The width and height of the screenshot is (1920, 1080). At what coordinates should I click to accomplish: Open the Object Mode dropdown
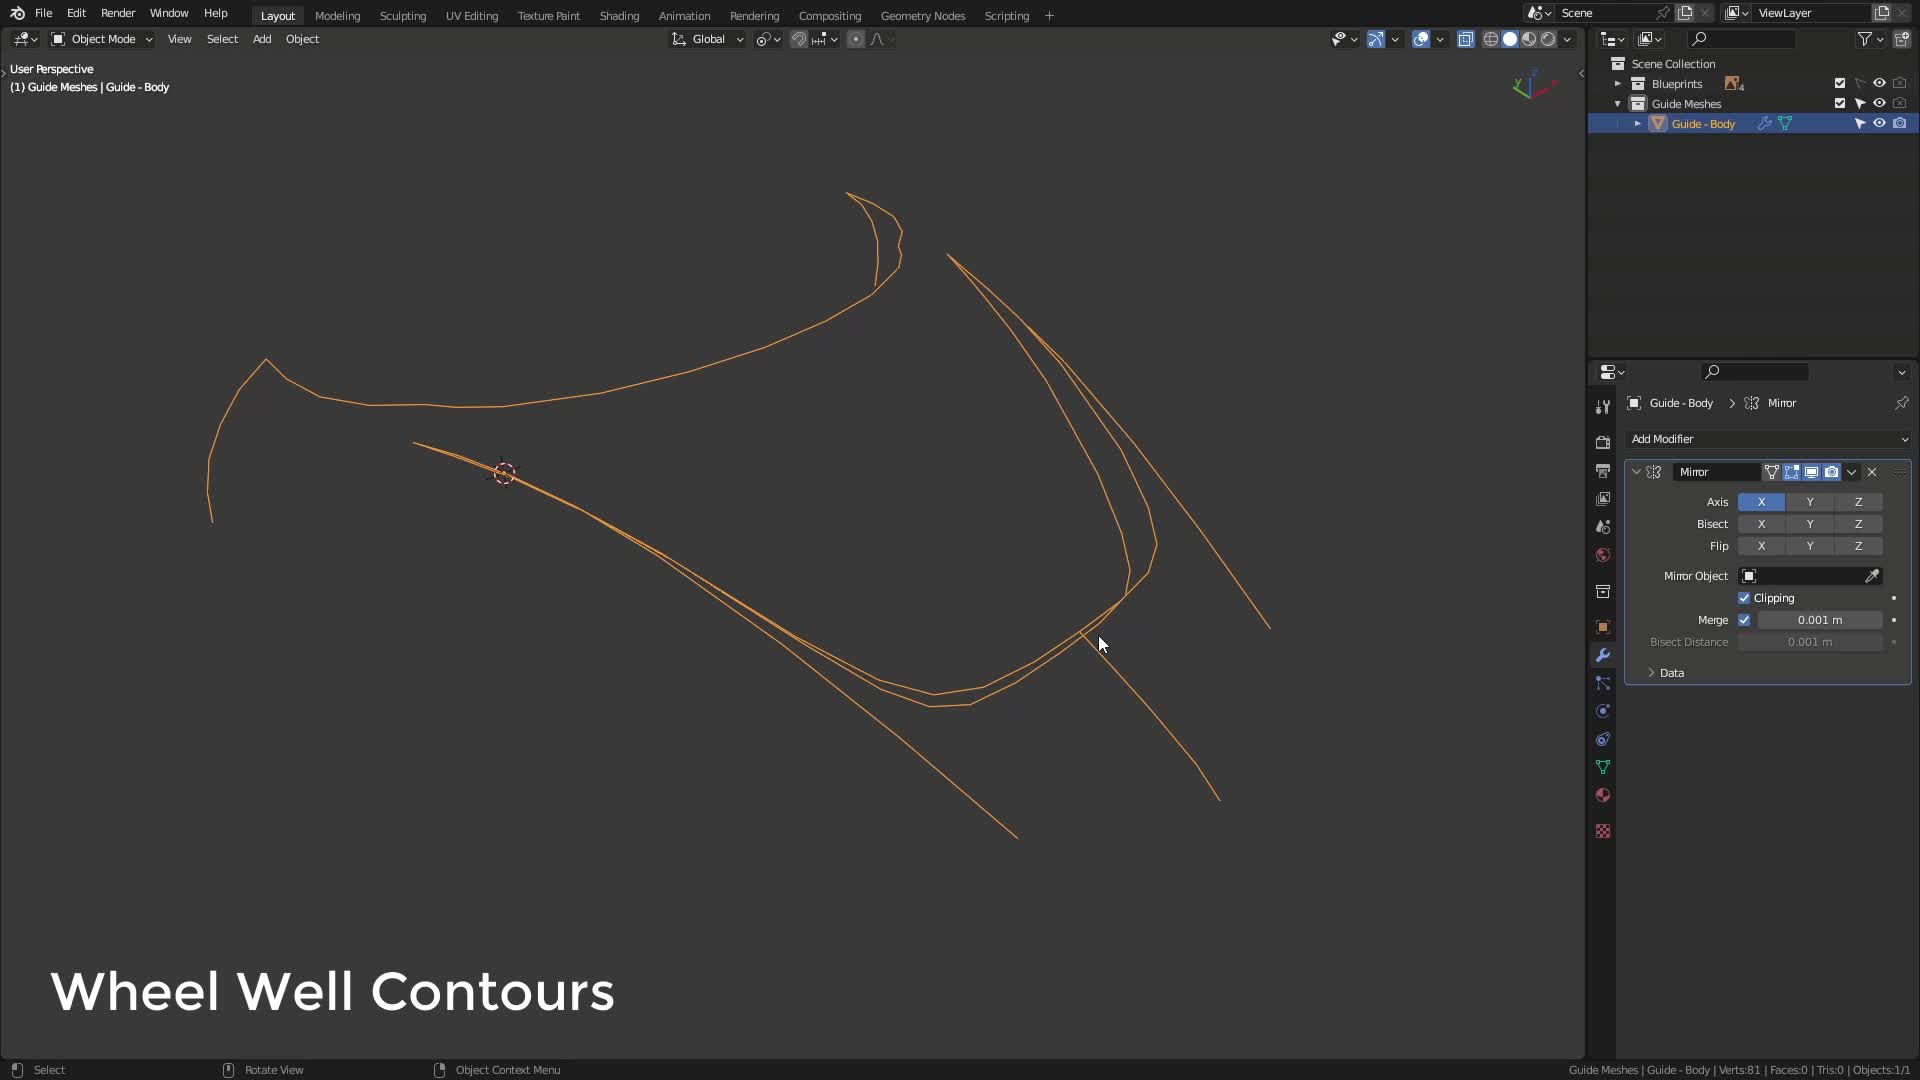coord(102,39)
